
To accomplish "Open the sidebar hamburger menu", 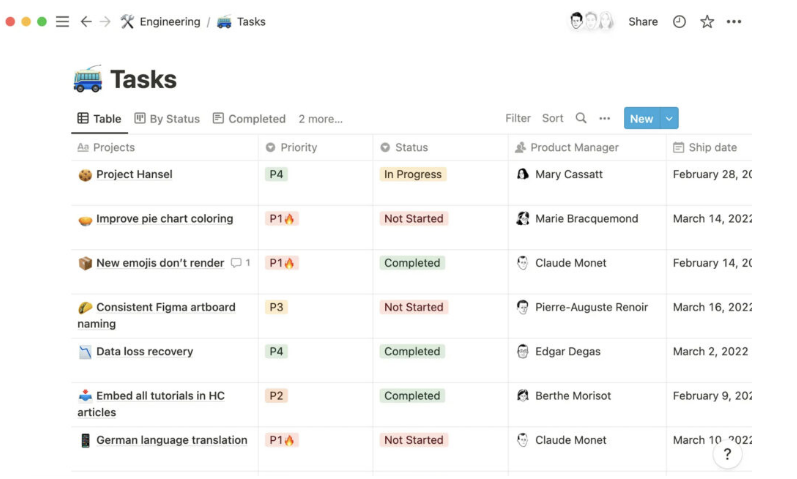I will tap(62, 21).
